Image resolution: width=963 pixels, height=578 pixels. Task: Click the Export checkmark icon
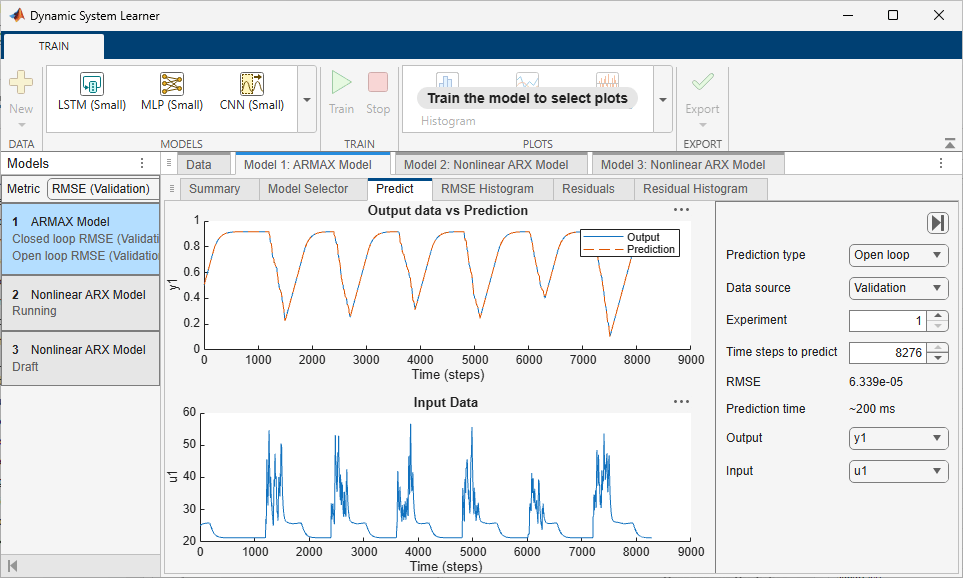(703, 82)
